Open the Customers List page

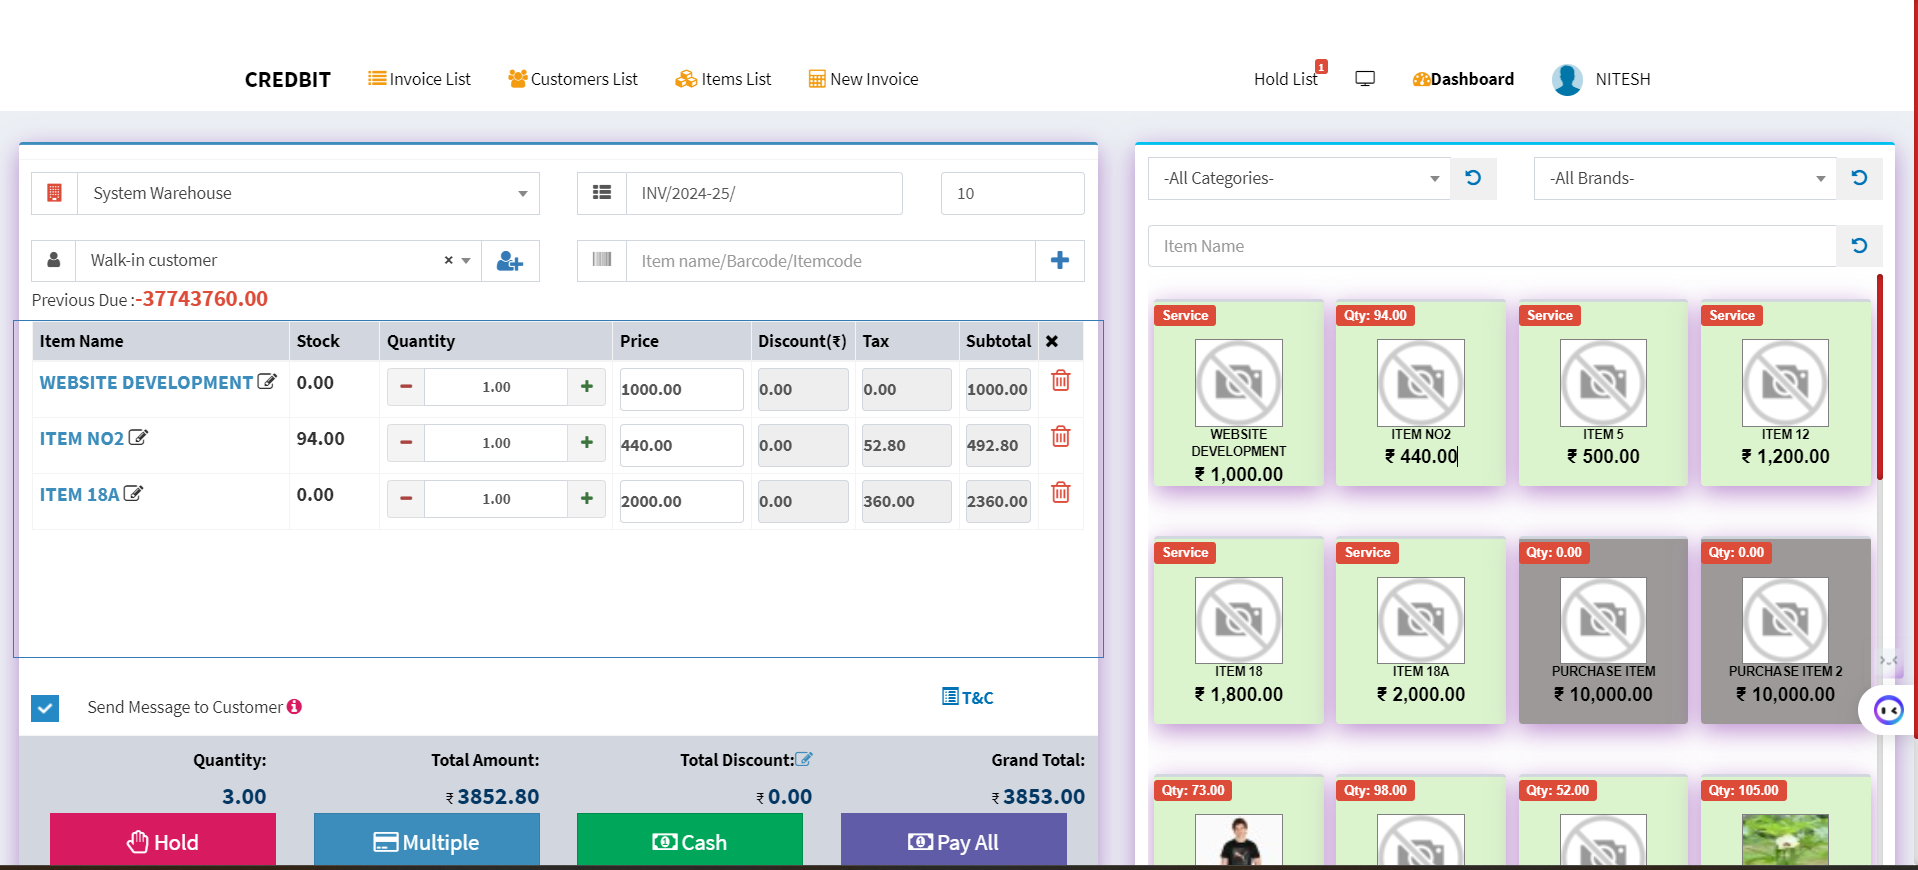573,79
